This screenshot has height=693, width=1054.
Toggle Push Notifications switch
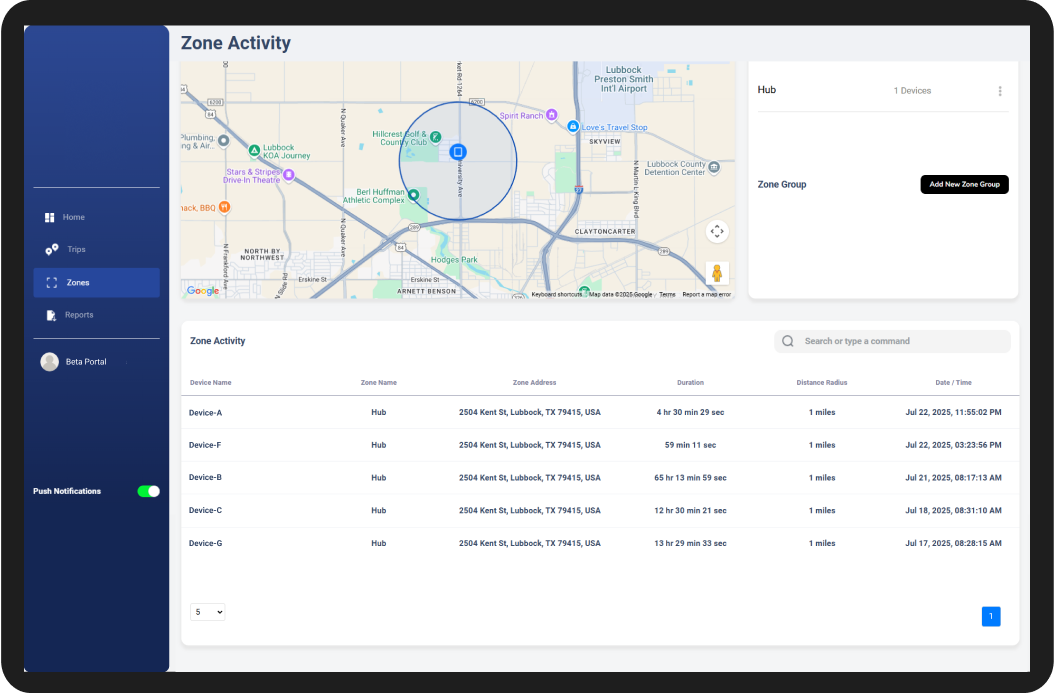[149, 491]
